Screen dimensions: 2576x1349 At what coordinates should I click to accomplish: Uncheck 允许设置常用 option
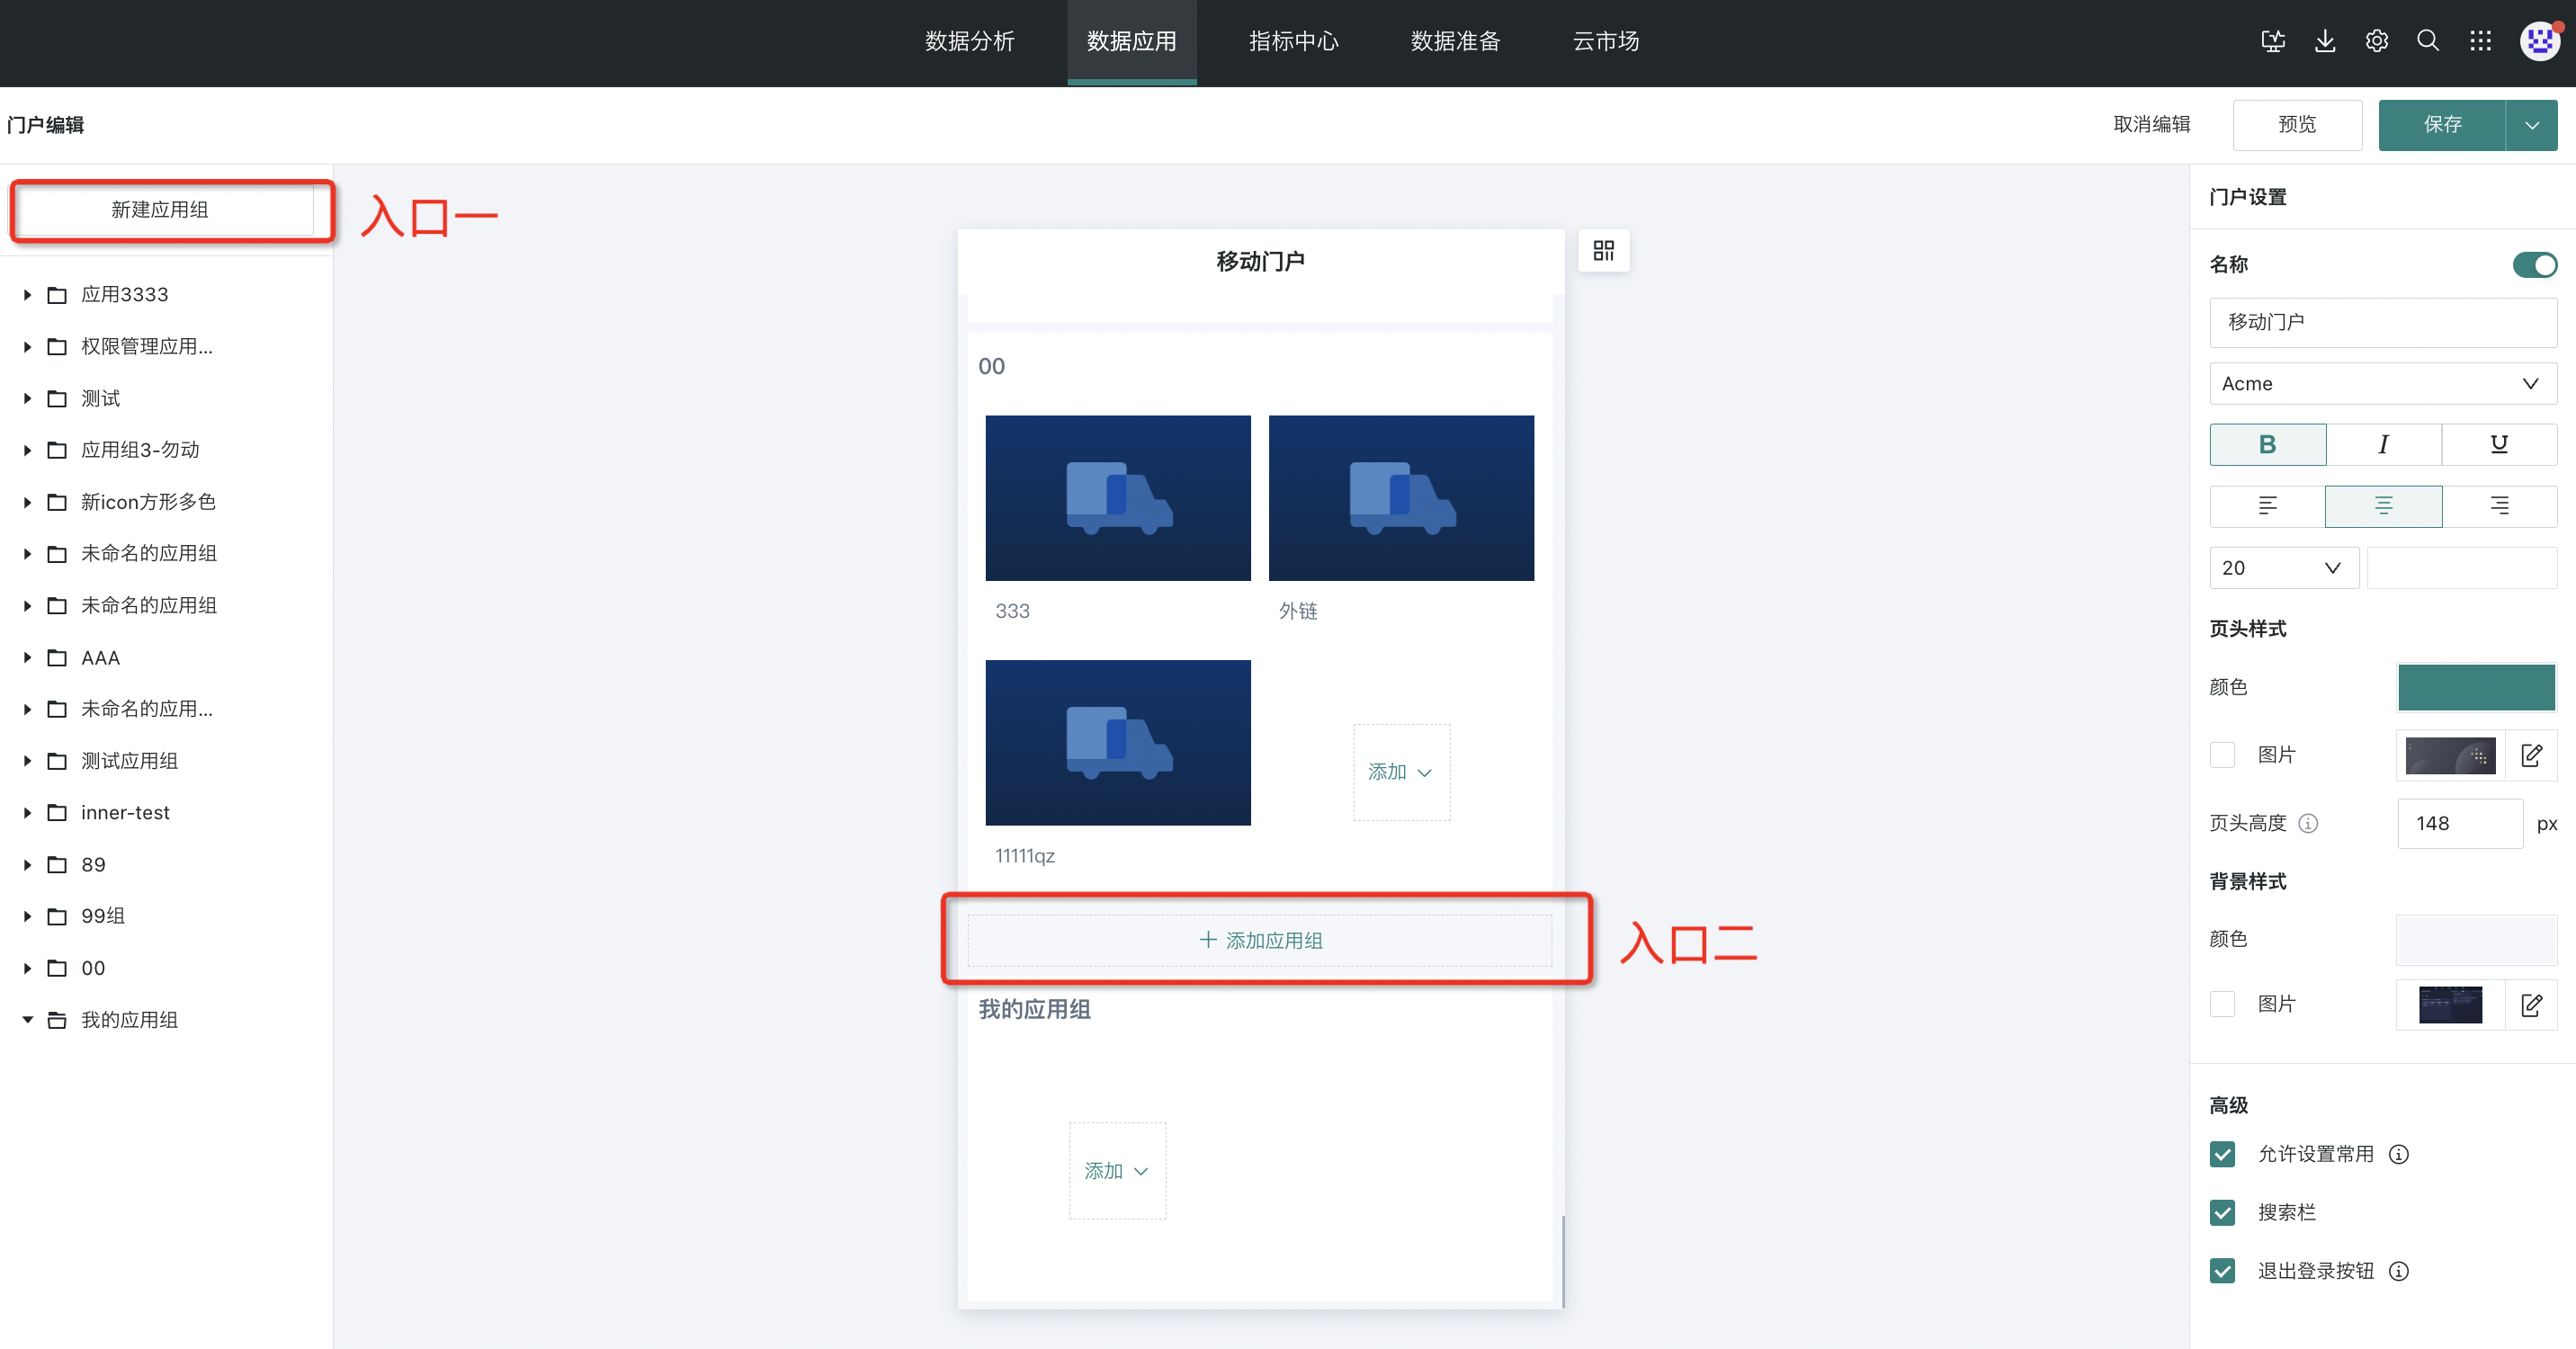click(2222, 1154)
